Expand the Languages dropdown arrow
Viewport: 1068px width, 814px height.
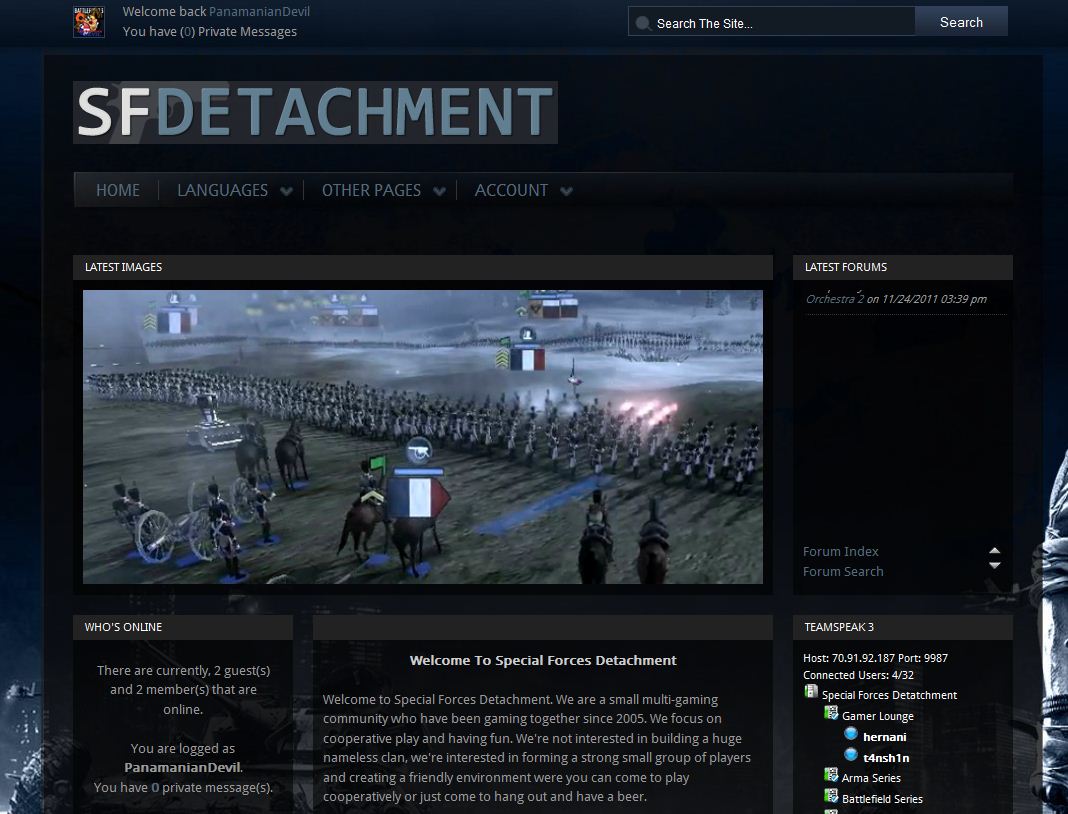pyautogui.click(x=287, y=191)
